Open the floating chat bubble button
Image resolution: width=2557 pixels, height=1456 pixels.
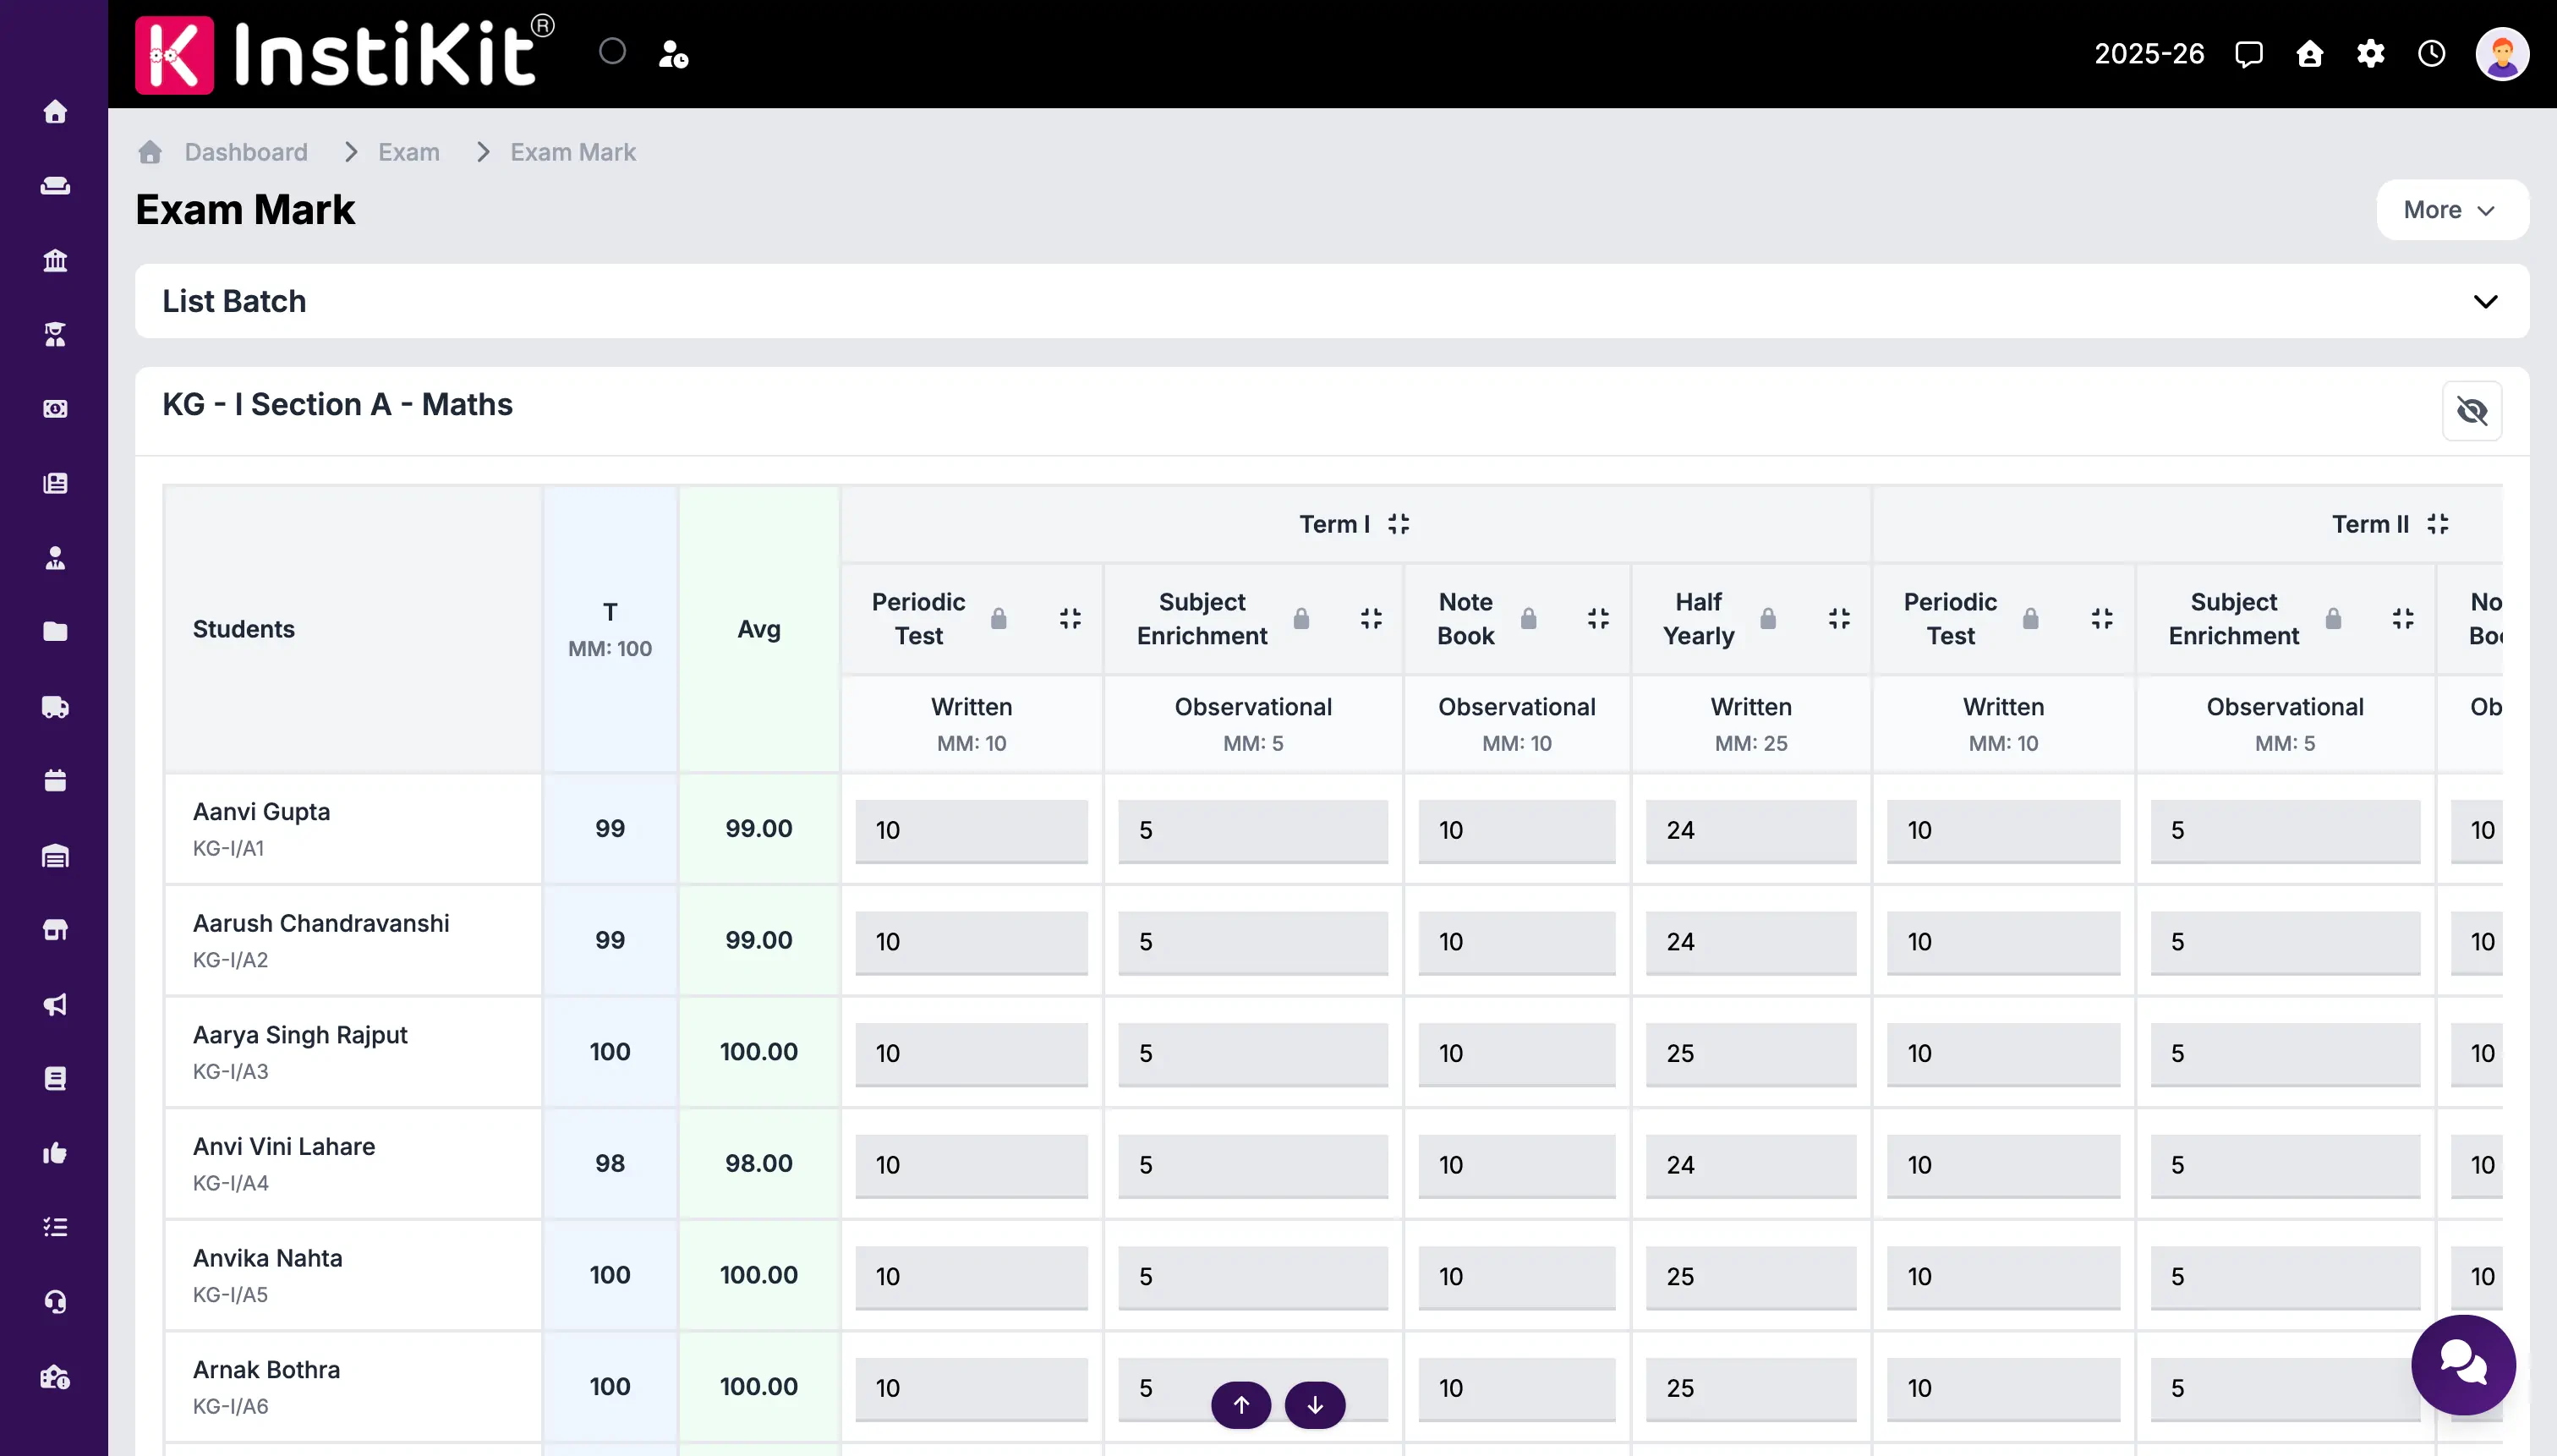(x=2463, y=1364)
